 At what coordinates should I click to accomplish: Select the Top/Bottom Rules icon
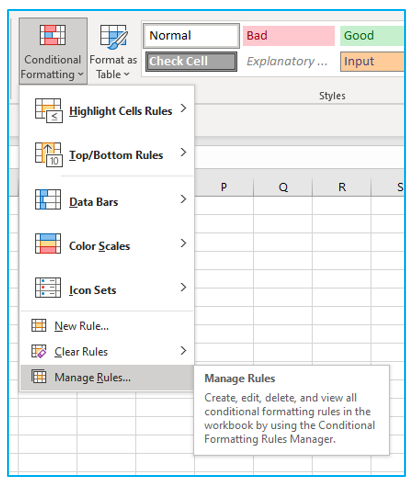49,155
